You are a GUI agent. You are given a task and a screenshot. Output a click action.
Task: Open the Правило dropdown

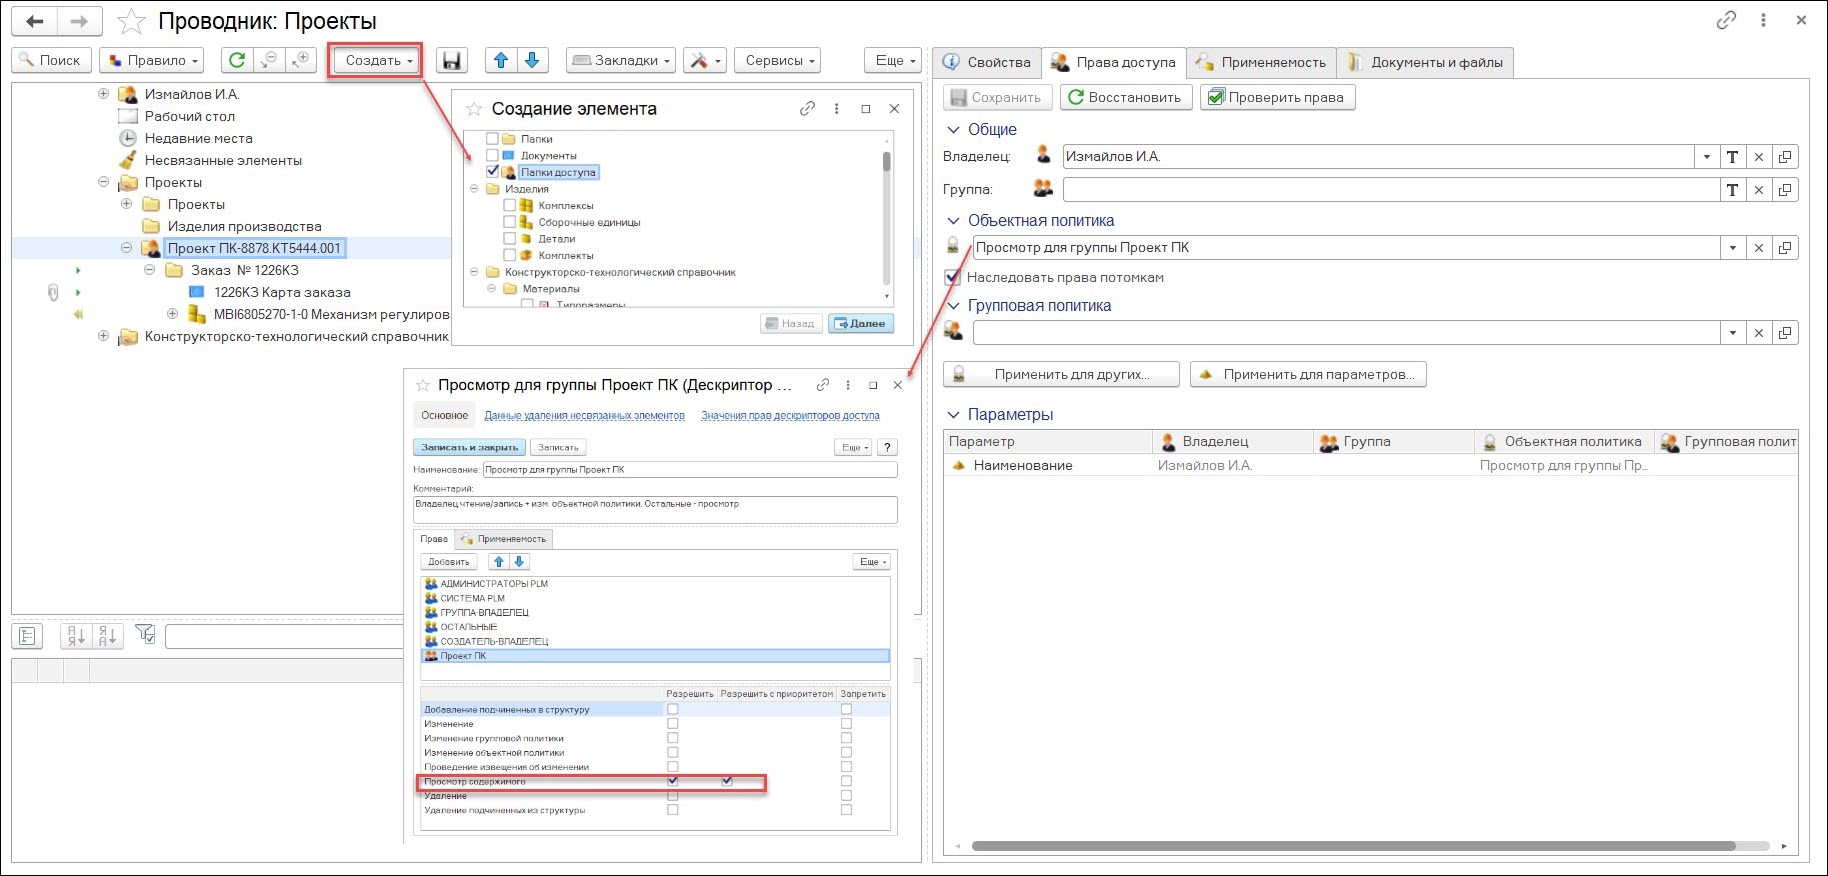click(x=152, y=60)
